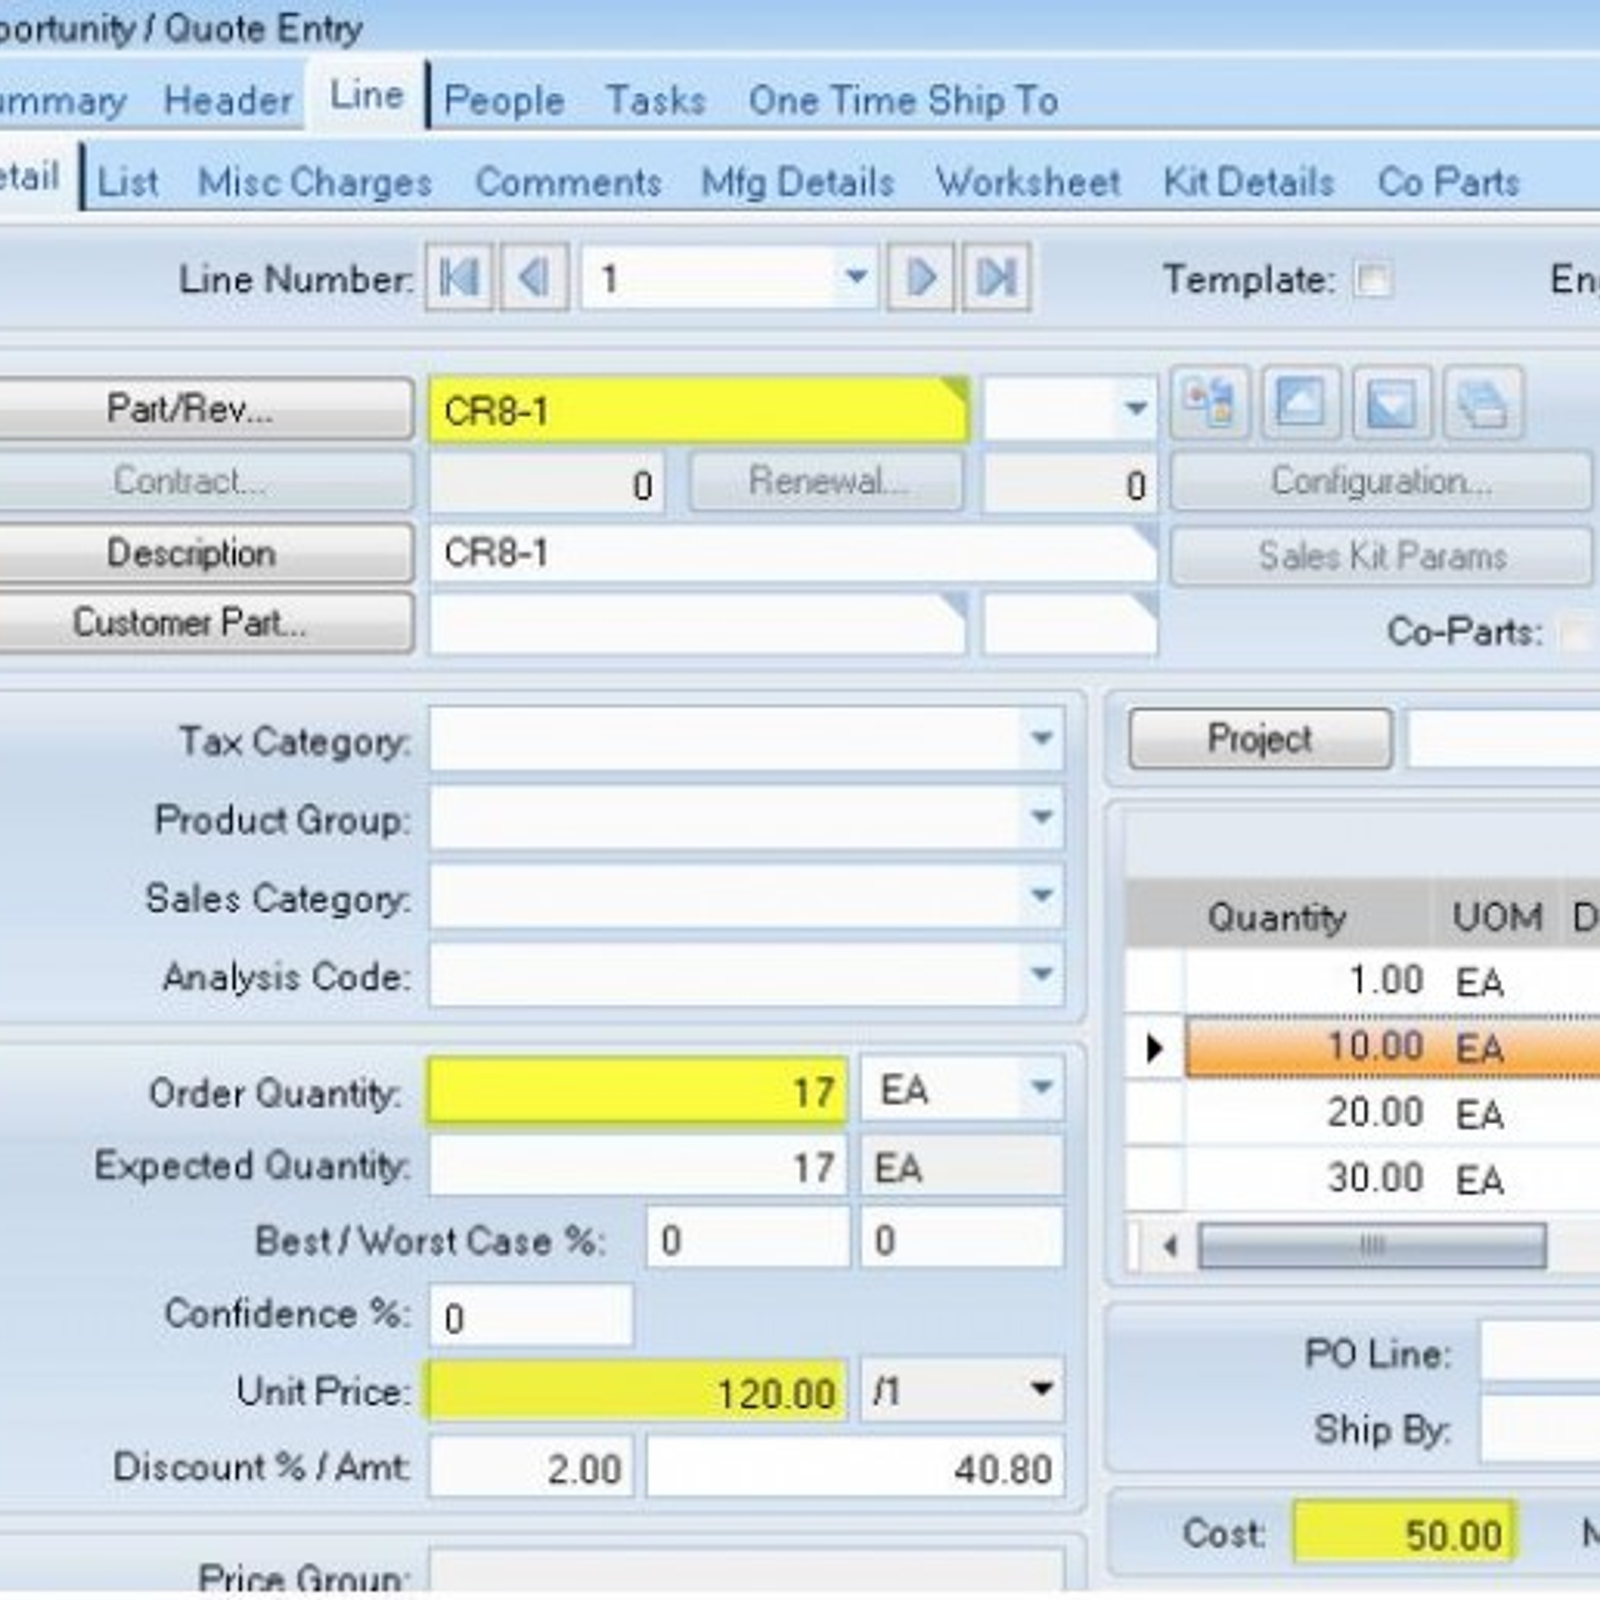Click the up-arrow icon next to Part field

pyautogui.click(x=1300, y=404)
